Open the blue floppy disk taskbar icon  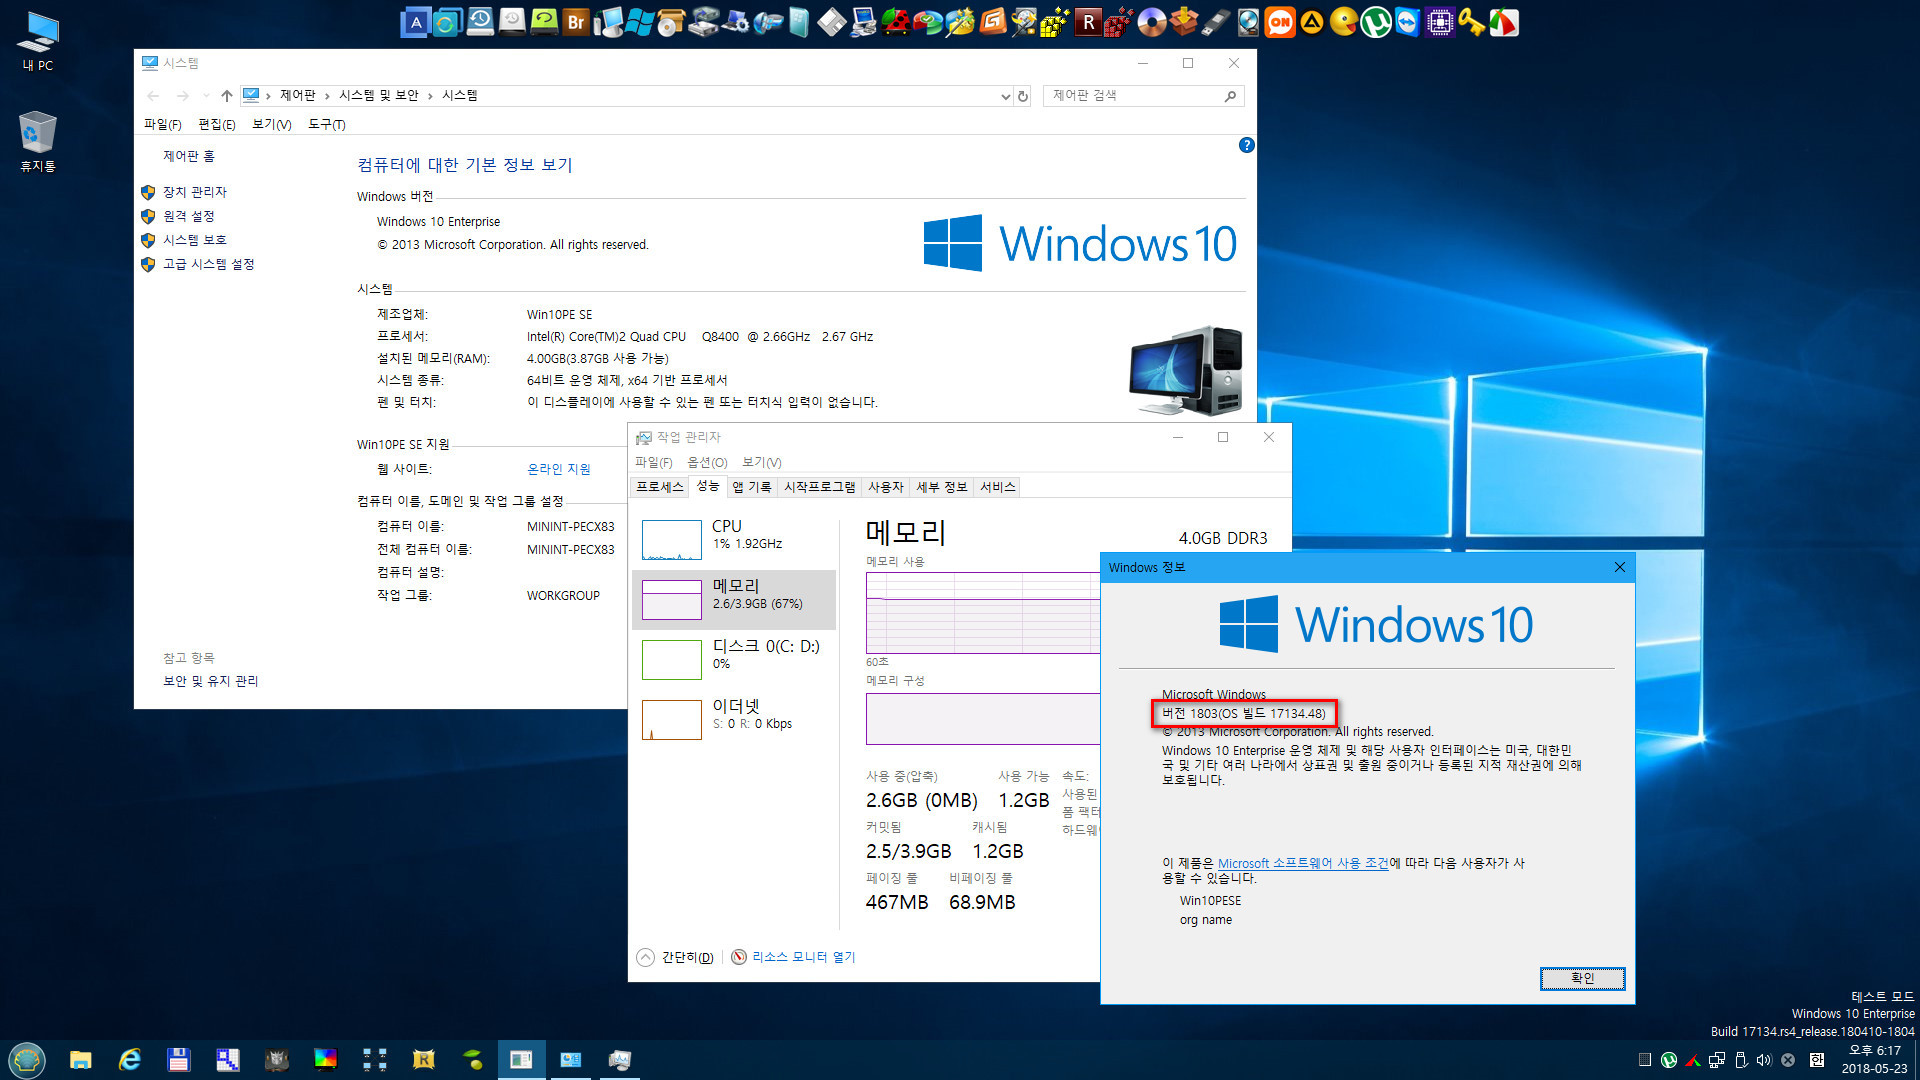click(179, 1060)
